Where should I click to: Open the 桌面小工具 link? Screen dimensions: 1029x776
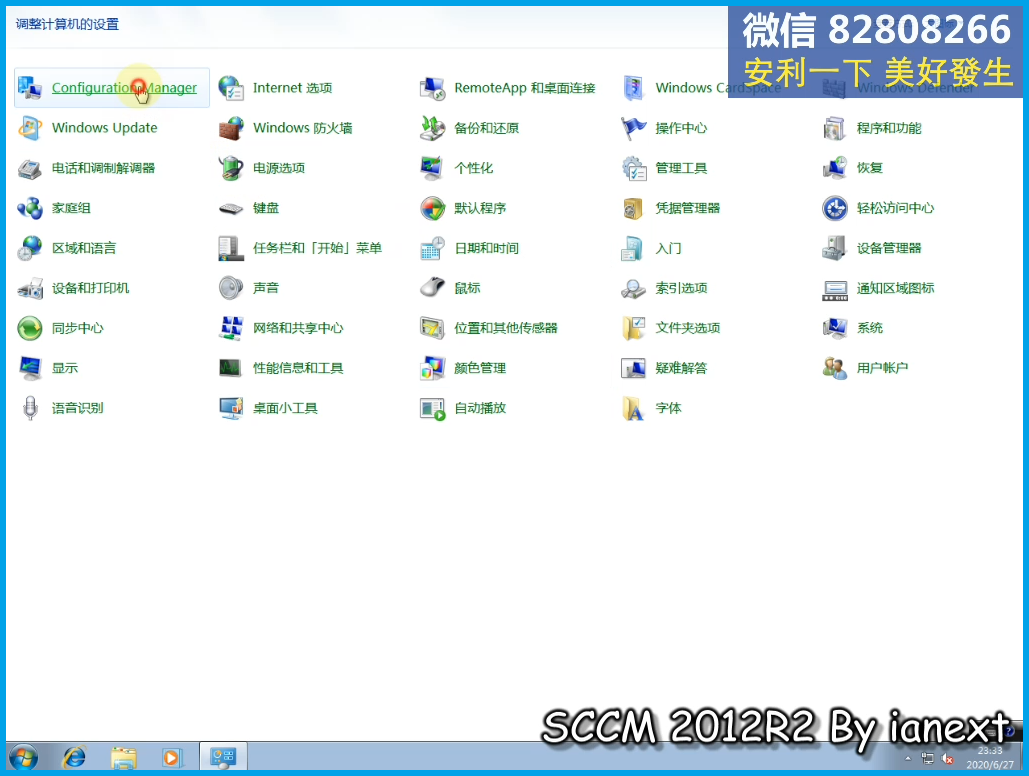pyautogui.click(x=285, y=408)
